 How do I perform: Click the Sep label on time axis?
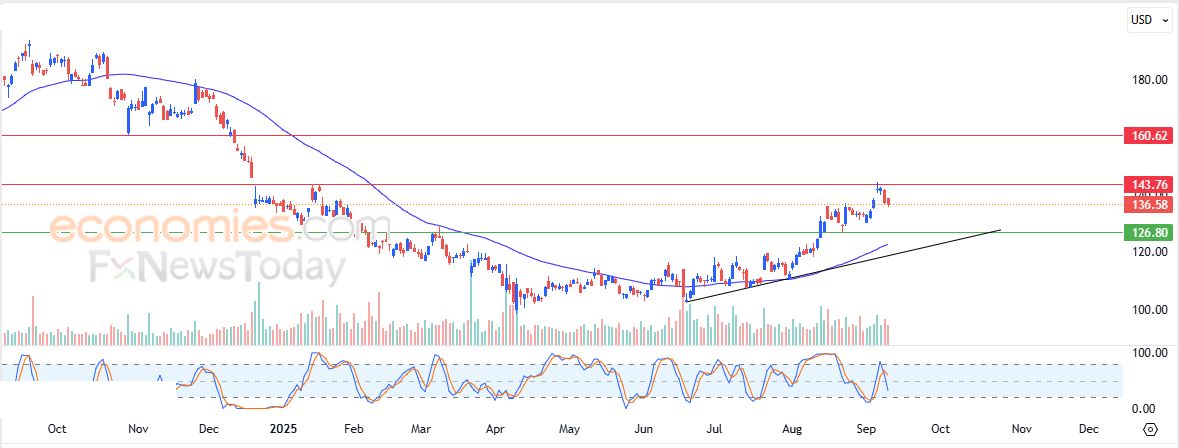pos(867,428)
